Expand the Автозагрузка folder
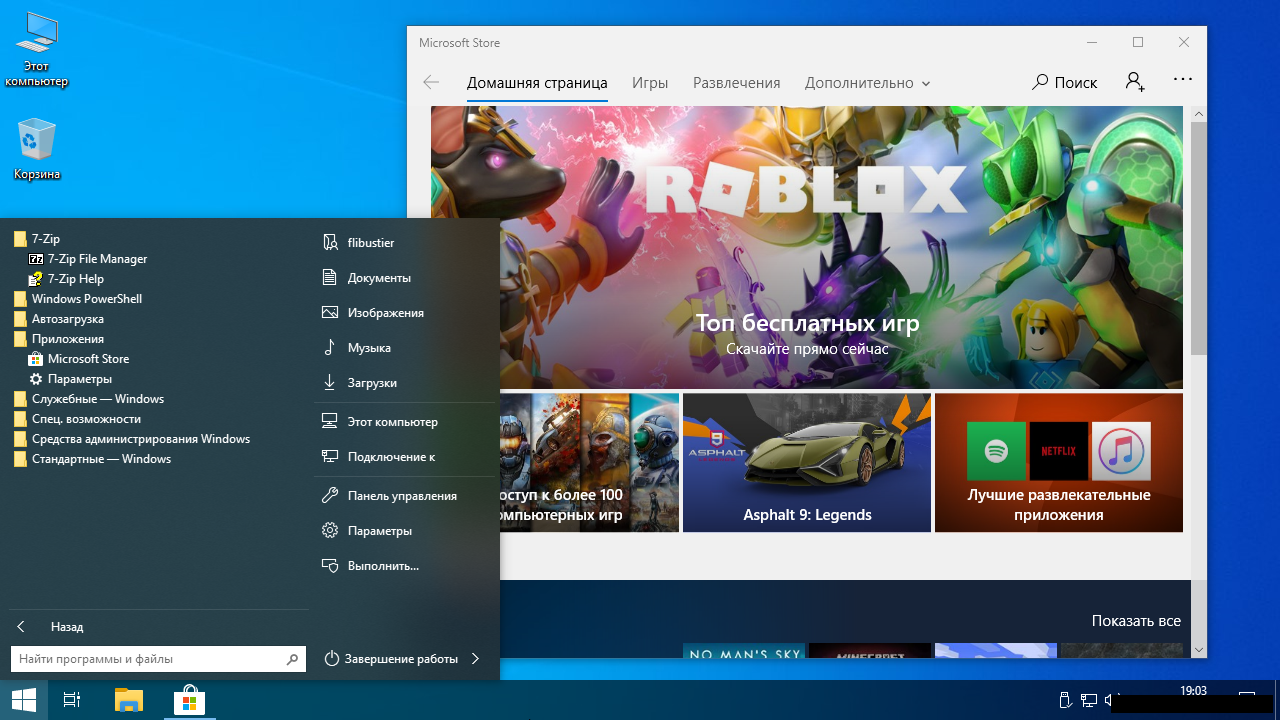 click(59, 319)
